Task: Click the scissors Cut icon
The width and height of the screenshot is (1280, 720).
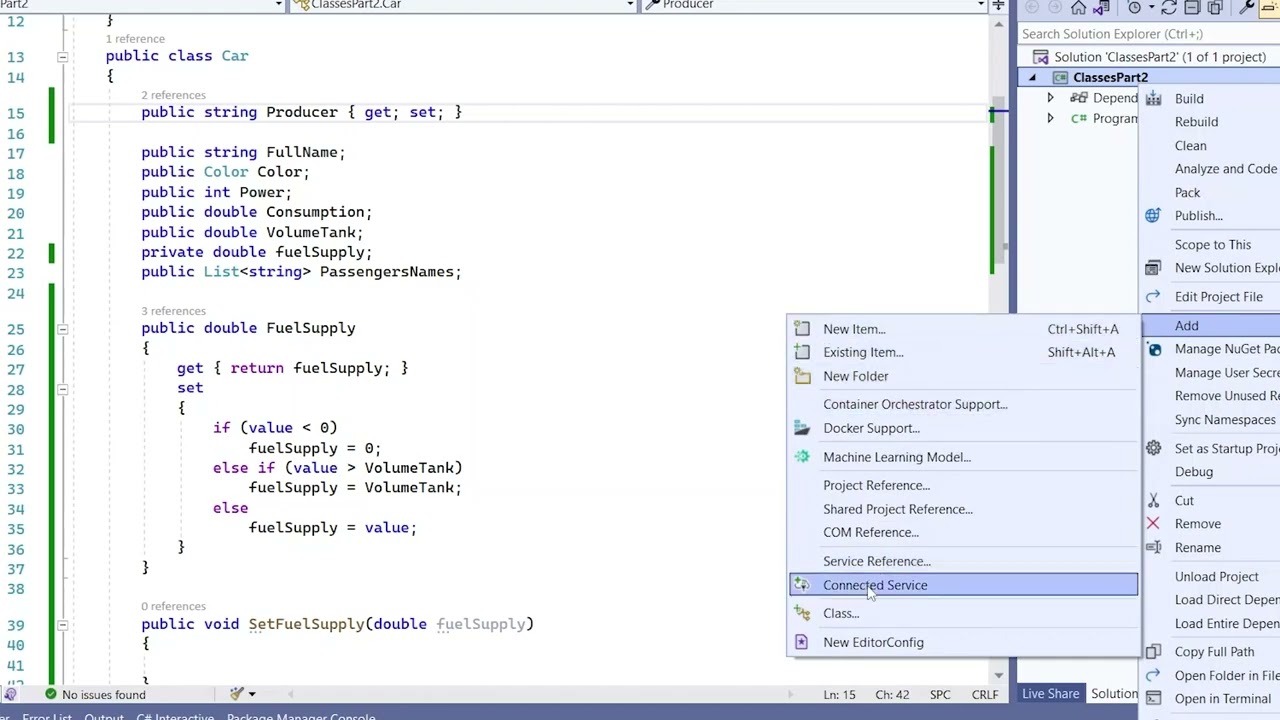Action: pos(1153,501)
